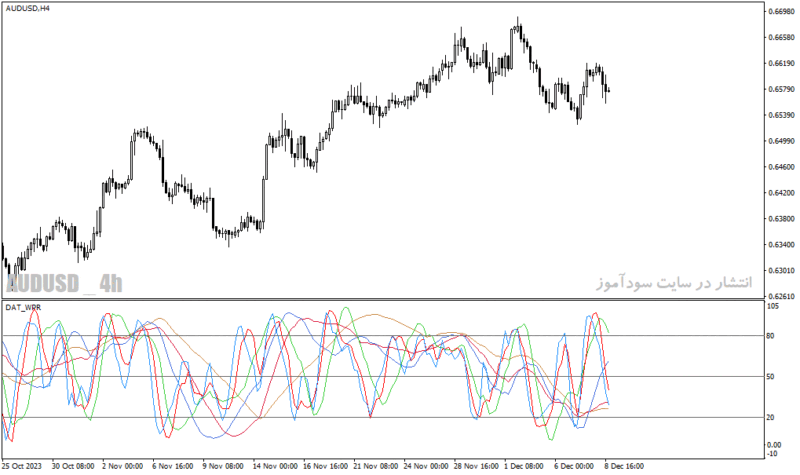Click the 0.64200 price axis label
The height and width of the screenshot is (475, 800).
coord(781,193)
